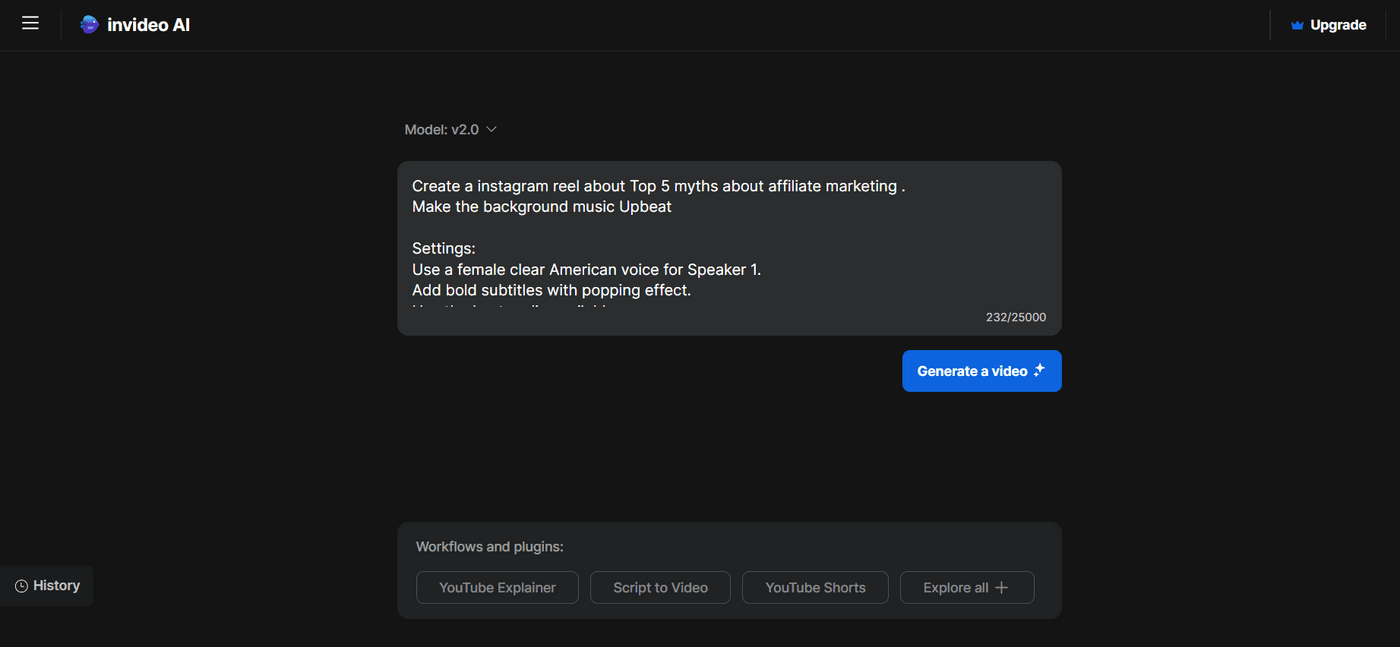
Task: Click the clock icon in the History button
Action: tap(21, 585)
